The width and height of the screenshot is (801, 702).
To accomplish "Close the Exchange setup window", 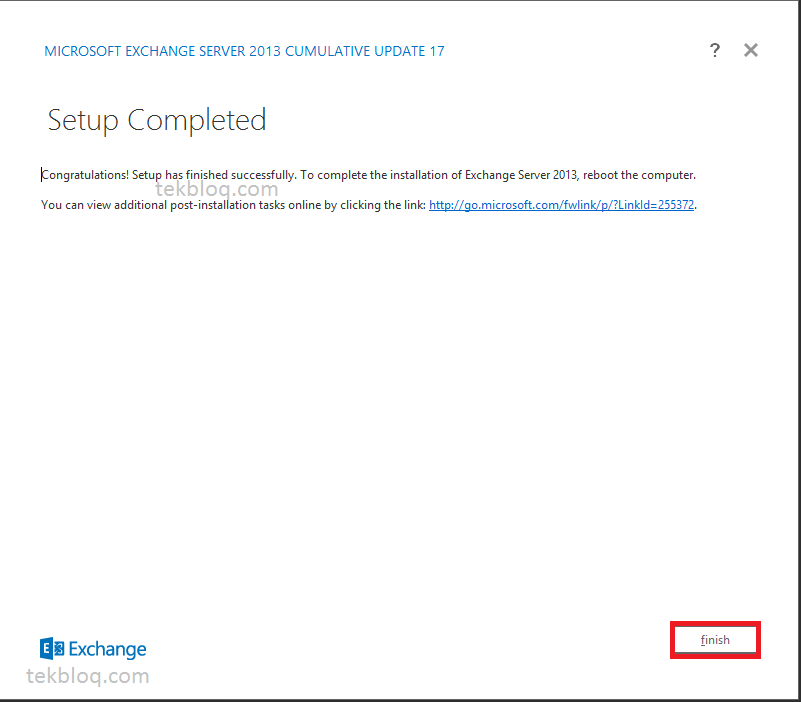I will (750, 50).
